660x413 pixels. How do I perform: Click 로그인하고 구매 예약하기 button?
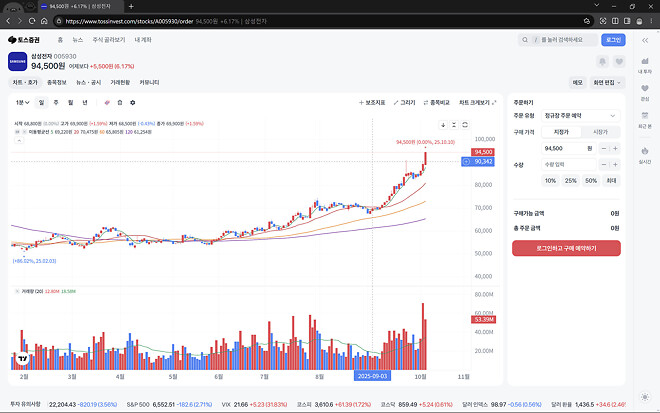point(566,247)
